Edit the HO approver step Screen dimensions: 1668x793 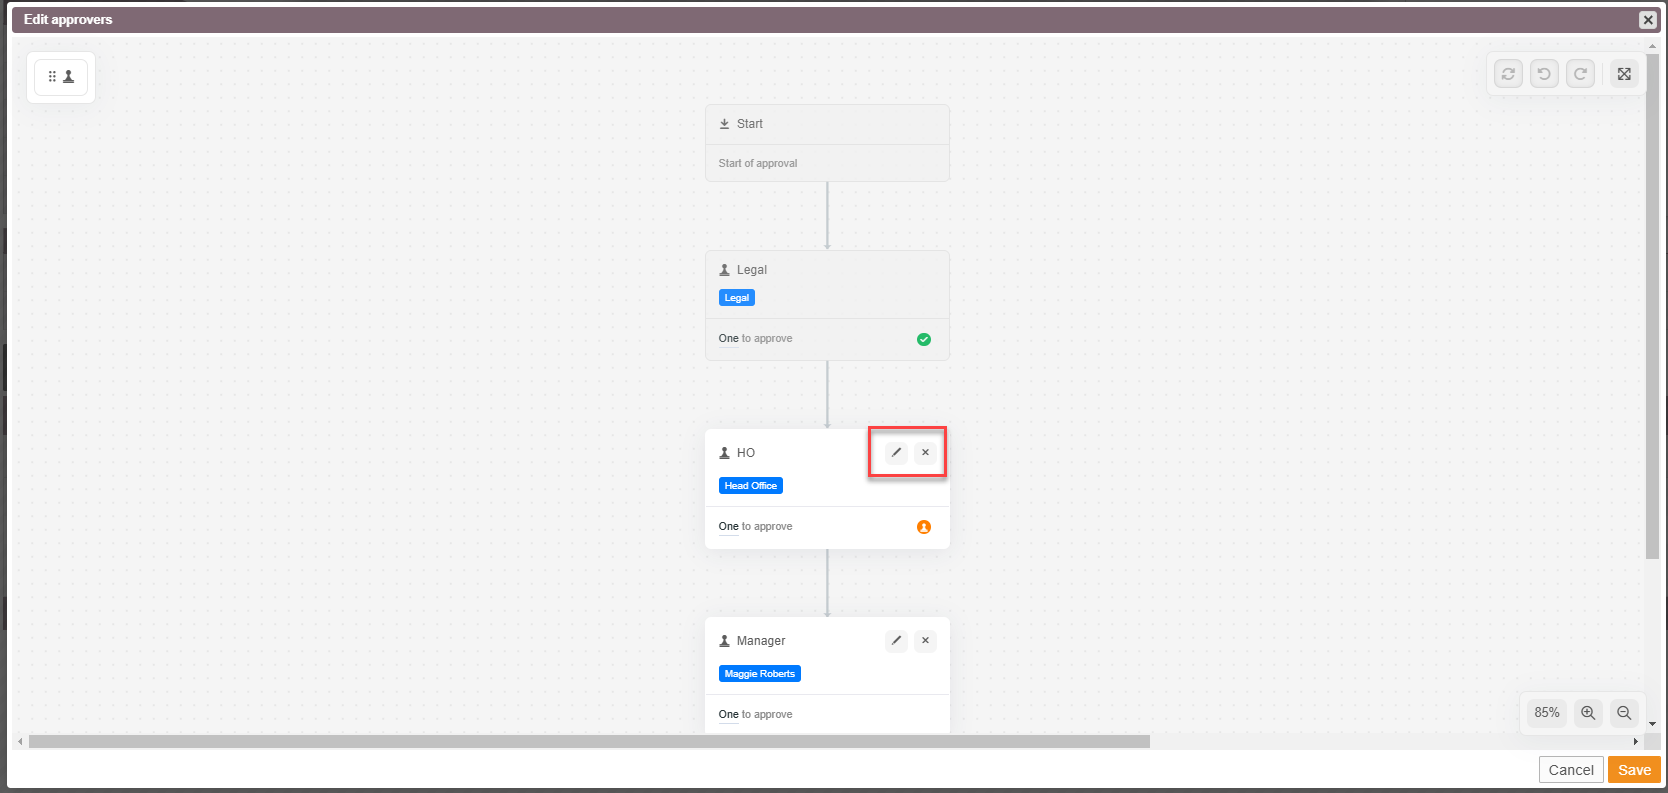click(x=896, y=453)
